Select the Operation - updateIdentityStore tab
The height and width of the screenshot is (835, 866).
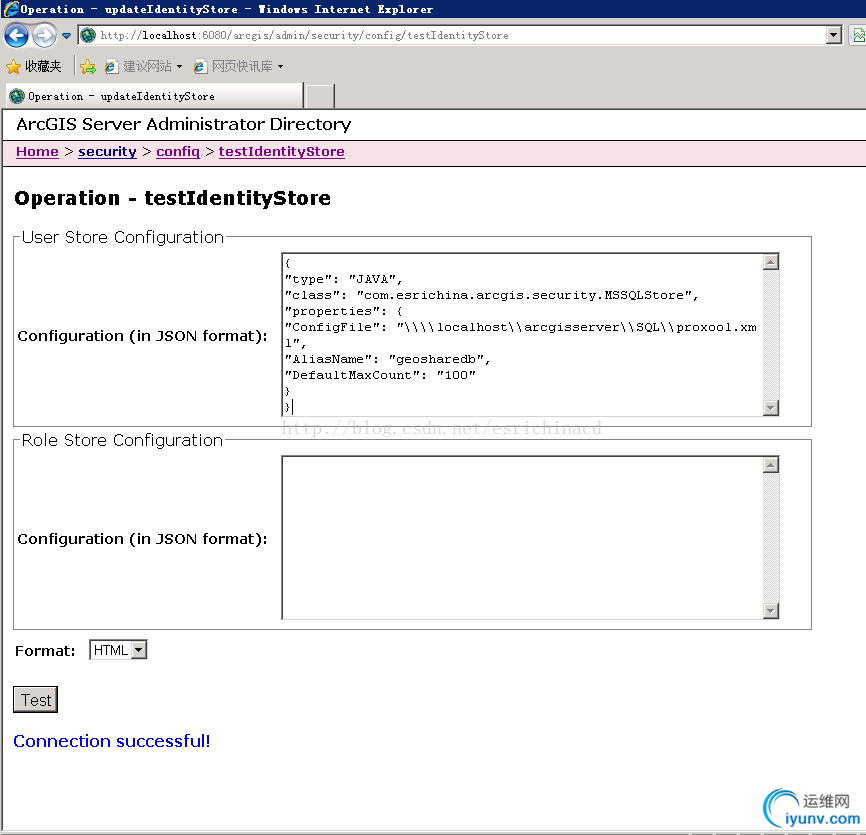tap(154, 96)
